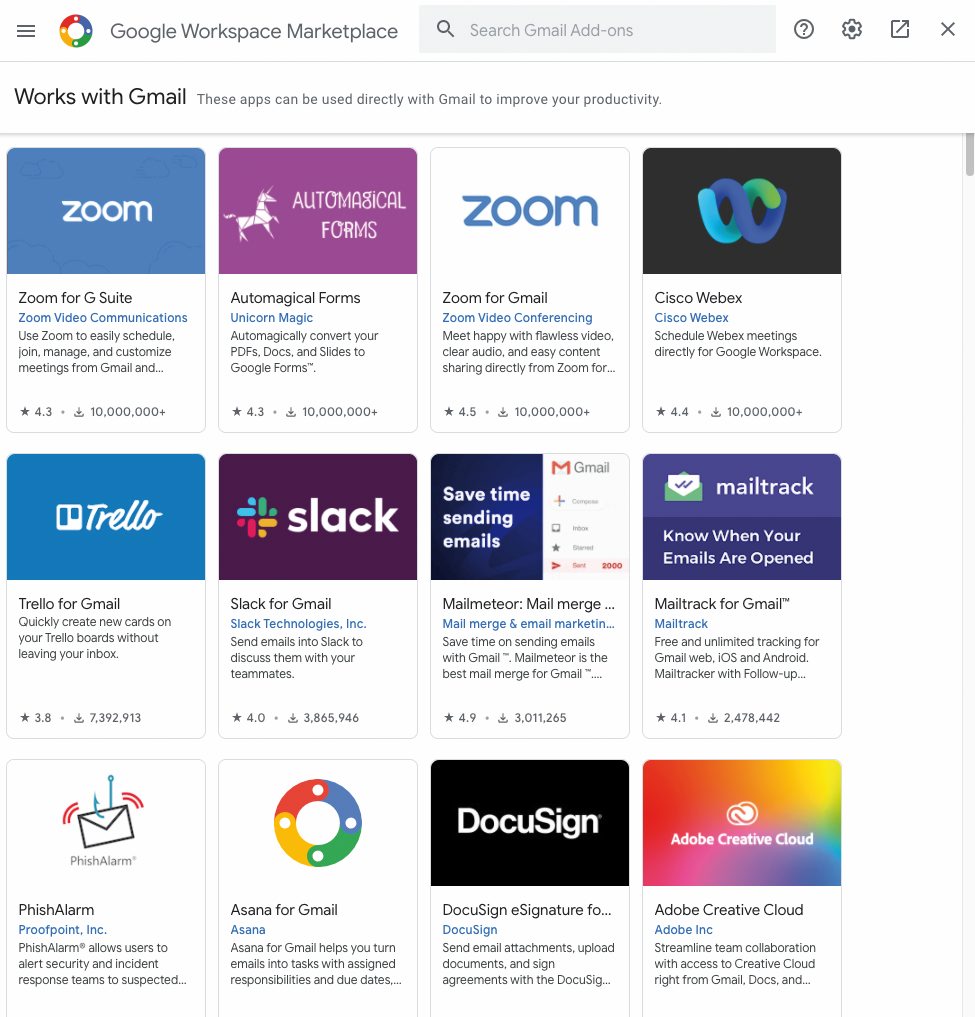Image resolution: width=975 pixels, height=1017 pixels.
Task: Click the 4.4 star rating on Cisco Webex
Action: click(672, 412)
